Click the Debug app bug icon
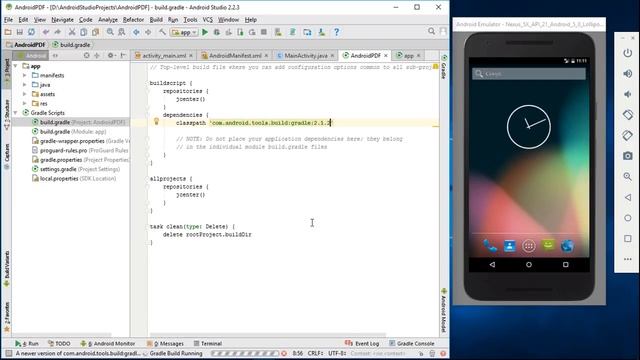 pos(217,32)
